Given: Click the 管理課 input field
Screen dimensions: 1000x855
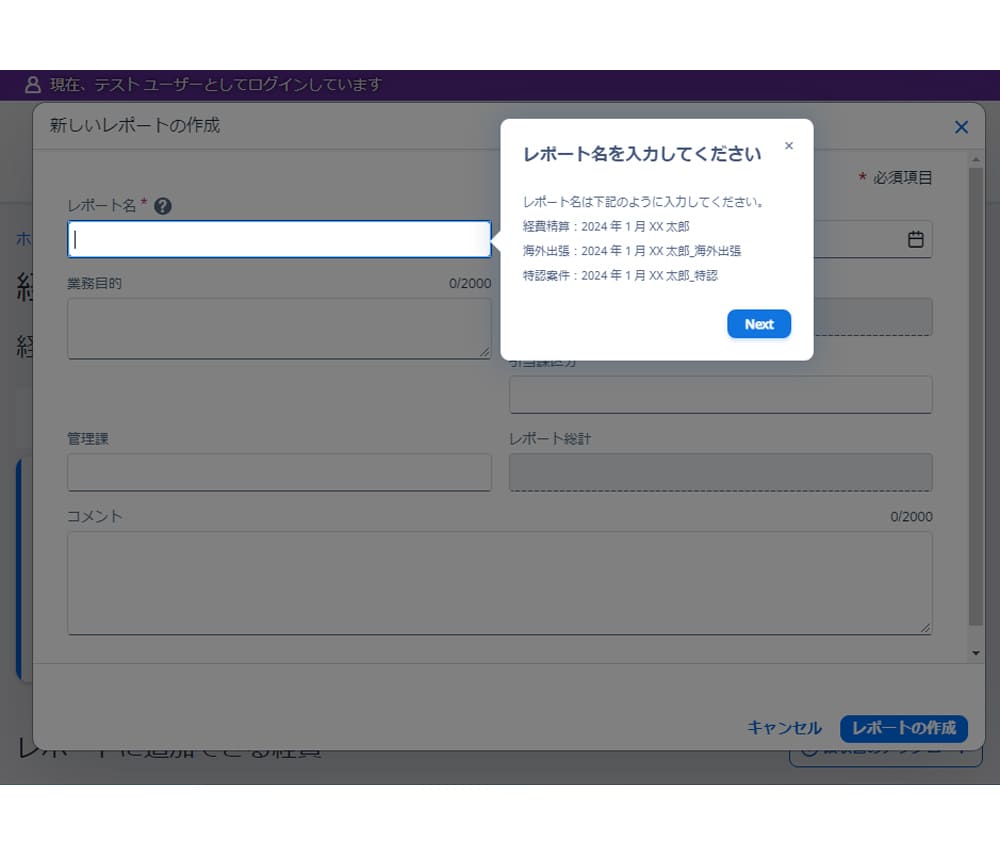Looking at the screenshot, I should [x=279, y=472].
